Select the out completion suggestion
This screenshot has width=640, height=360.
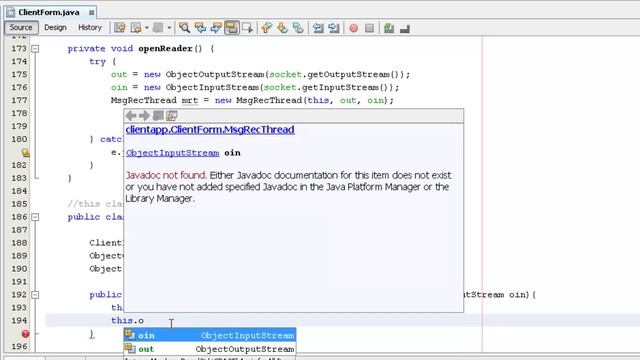pyautogui.click(x=210, y=349)
